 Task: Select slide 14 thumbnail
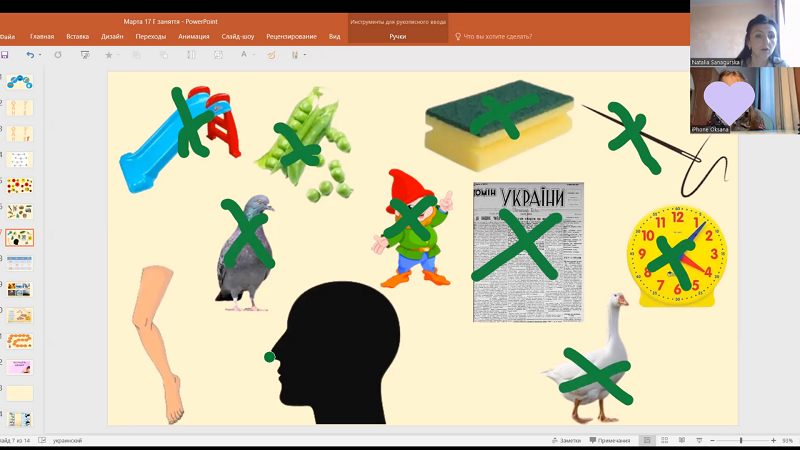coord(20,419)
